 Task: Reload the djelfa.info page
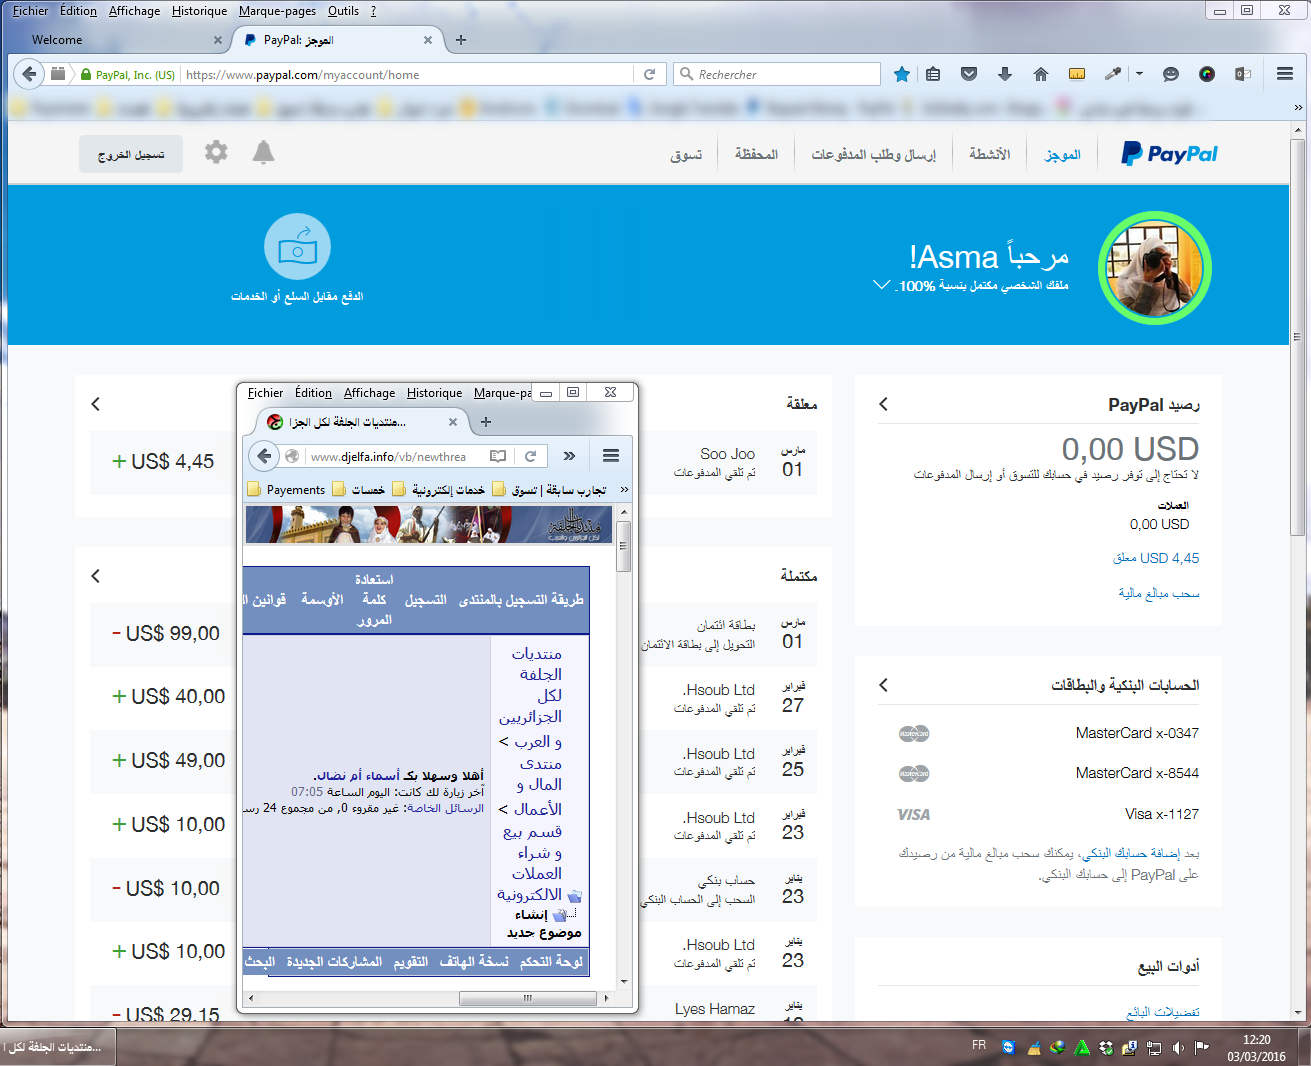click(531, 456)
